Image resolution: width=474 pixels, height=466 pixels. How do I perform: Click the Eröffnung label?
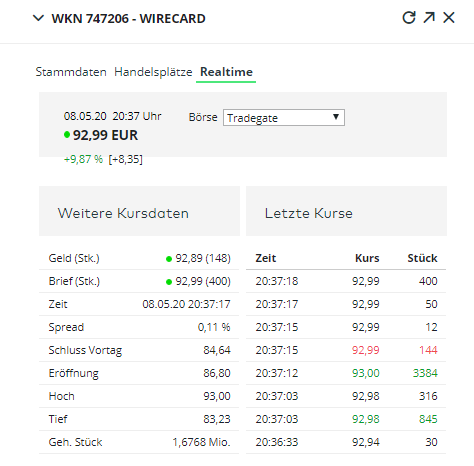click(73, 373)
